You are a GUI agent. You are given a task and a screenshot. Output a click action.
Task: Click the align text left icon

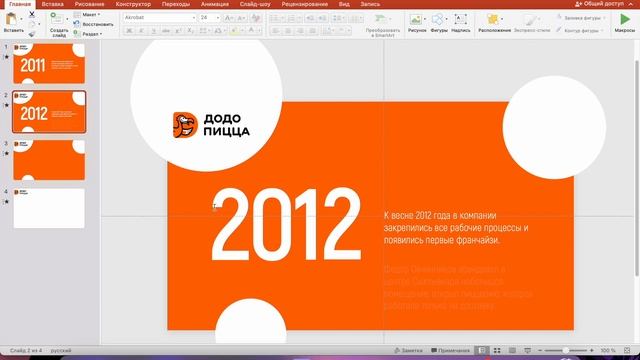coord(276,31)
